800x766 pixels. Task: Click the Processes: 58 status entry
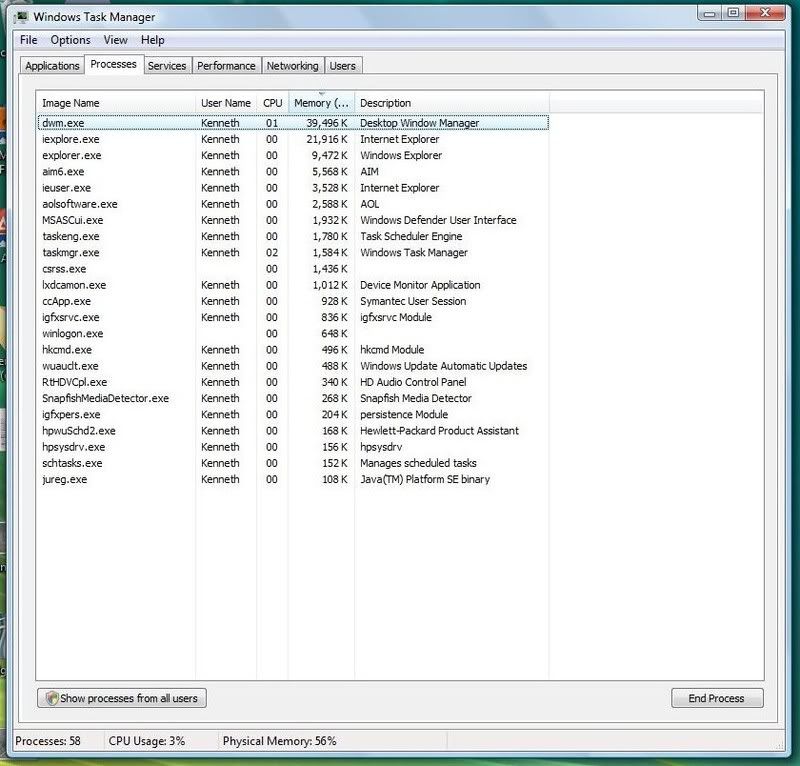[x=48, y=741]
